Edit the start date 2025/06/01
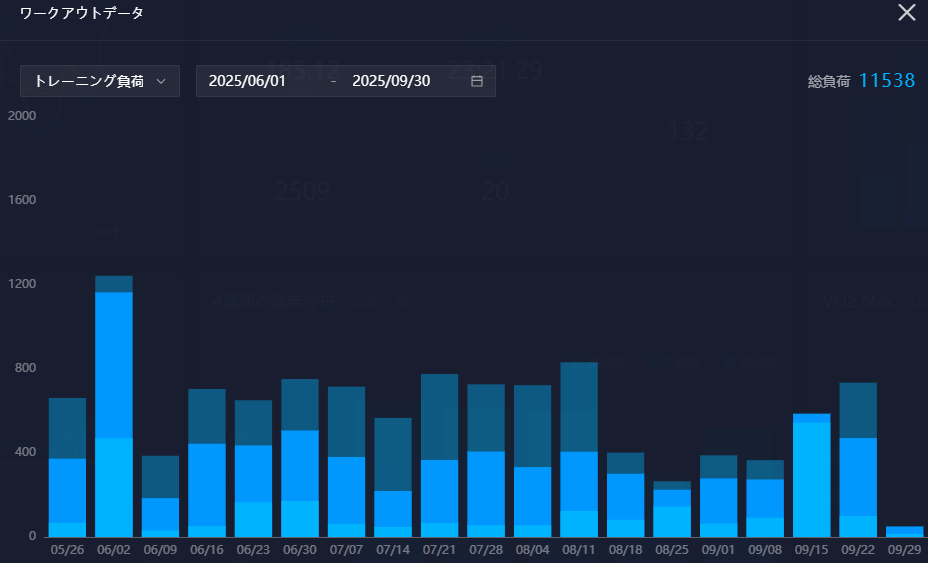The height and width of the screenshot is (563, 928). [248, 81]
